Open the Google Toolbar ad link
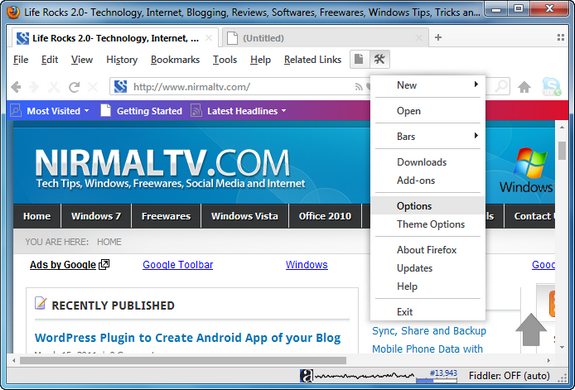This screenshot has width=575, height=390. [x=178, y=265]
